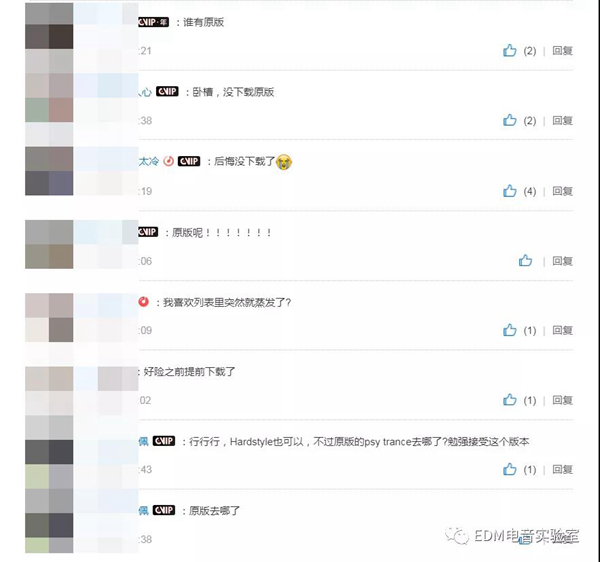Reply to "卧槽，没下载原版" comment
This screenshot has width=600, height=562.
click(562, 121)
